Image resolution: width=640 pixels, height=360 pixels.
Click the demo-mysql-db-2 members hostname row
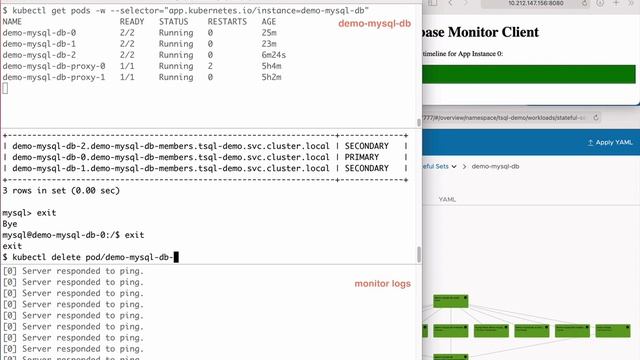click(171, 146)
